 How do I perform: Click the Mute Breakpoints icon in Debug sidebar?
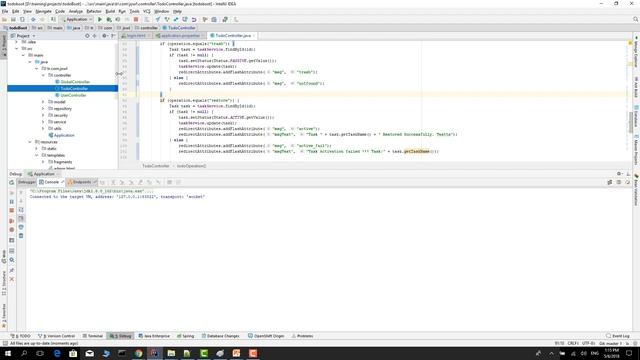pos(11,230)
